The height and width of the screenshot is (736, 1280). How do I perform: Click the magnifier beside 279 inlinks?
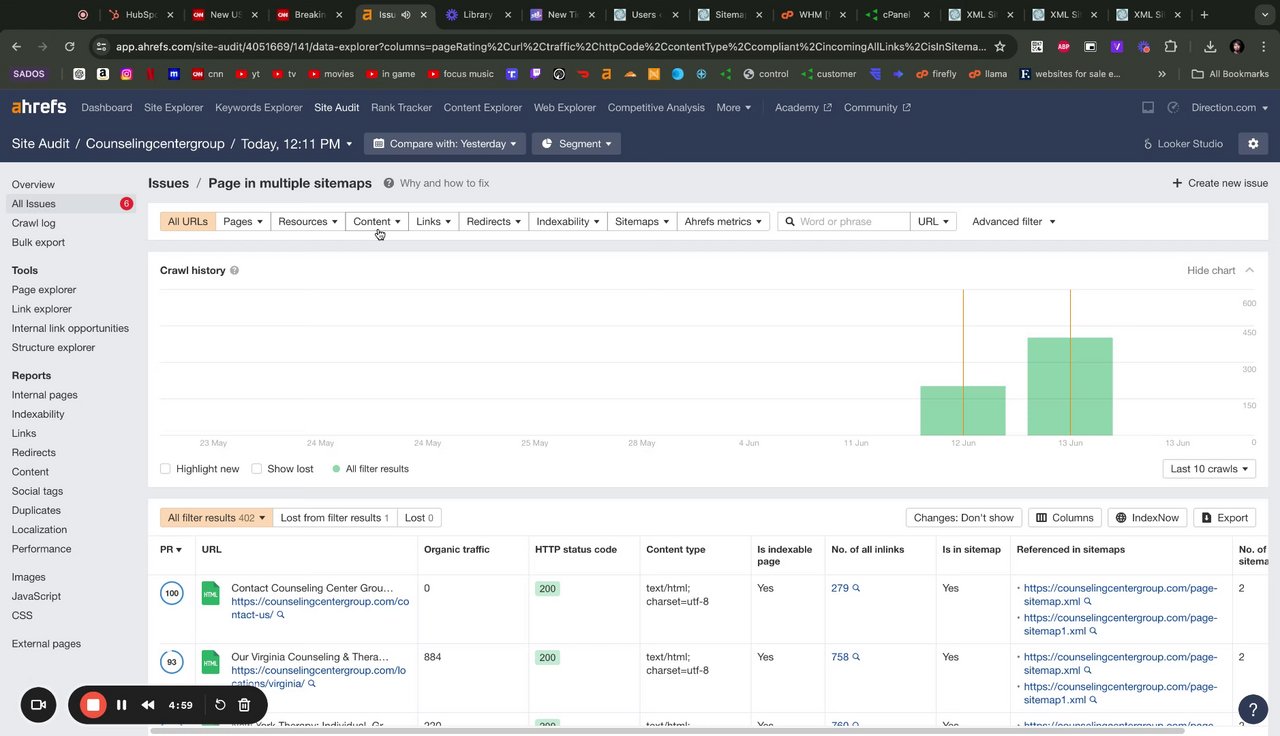click(x=856, y=588)
